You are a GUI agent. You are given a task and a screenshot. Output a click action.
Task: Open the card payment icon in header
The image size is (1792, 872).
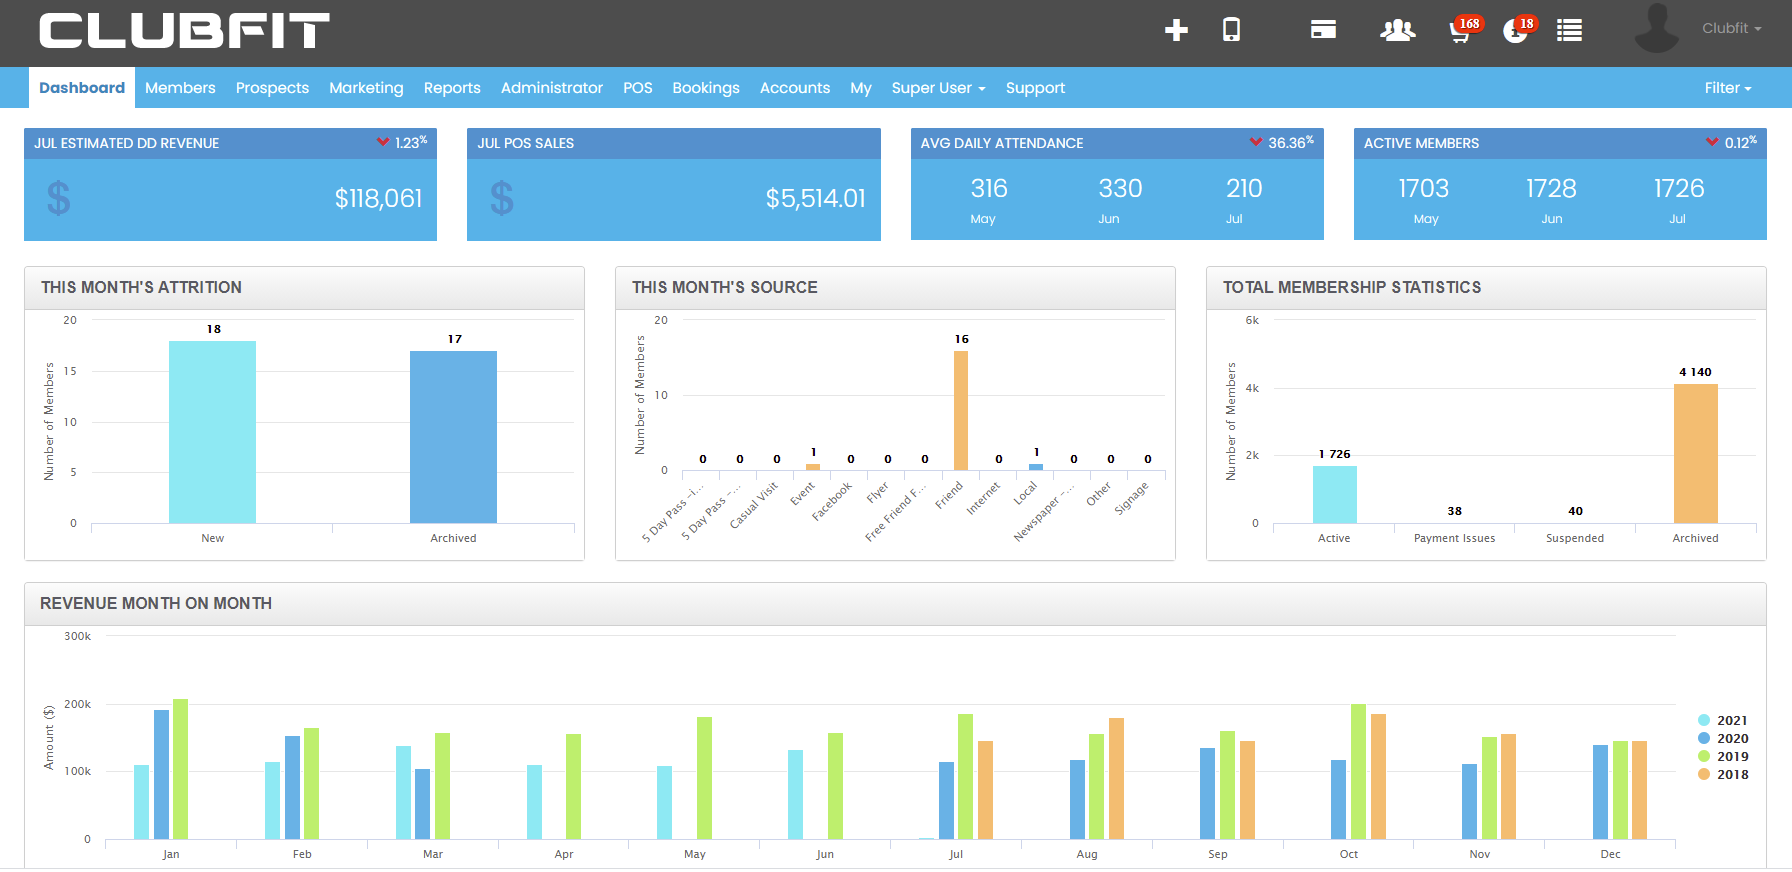point(1323,30)
